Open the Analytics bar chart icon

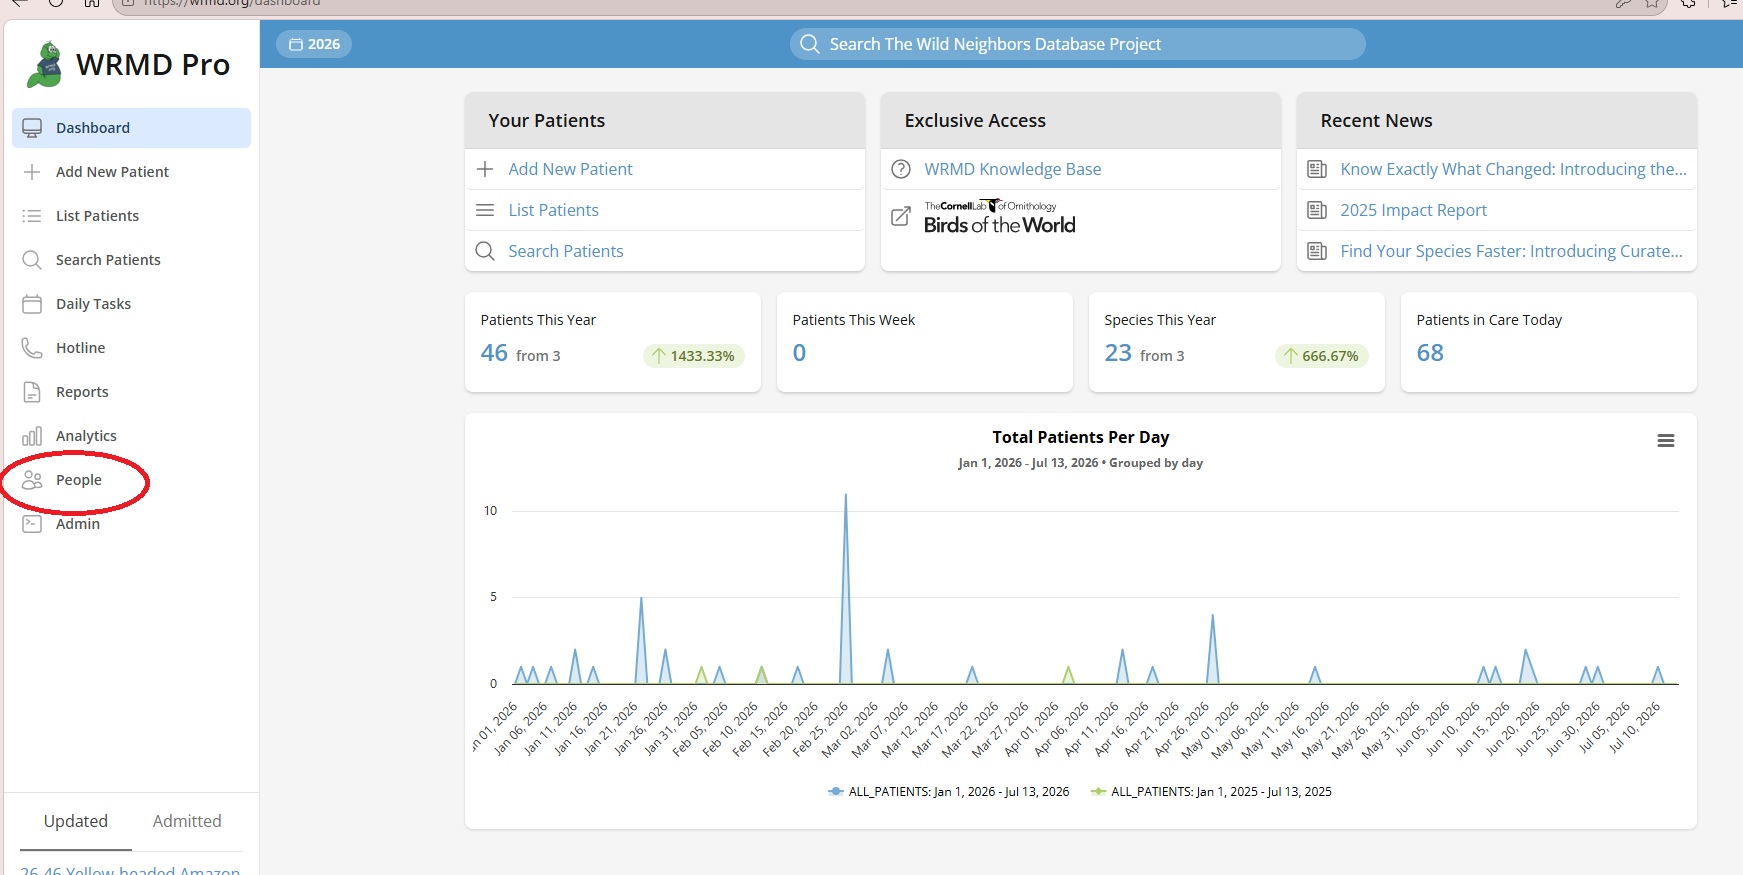point(32,436)
